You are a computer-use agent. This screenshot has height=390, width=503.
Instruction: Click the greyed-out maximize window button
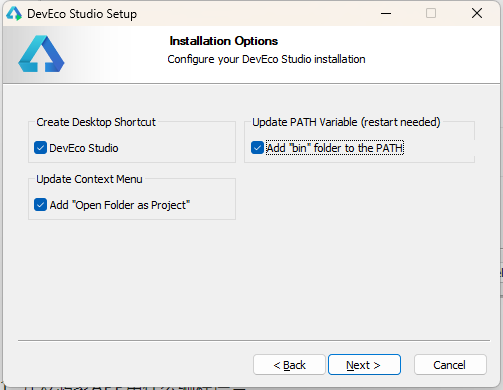(x=431, y=14)
